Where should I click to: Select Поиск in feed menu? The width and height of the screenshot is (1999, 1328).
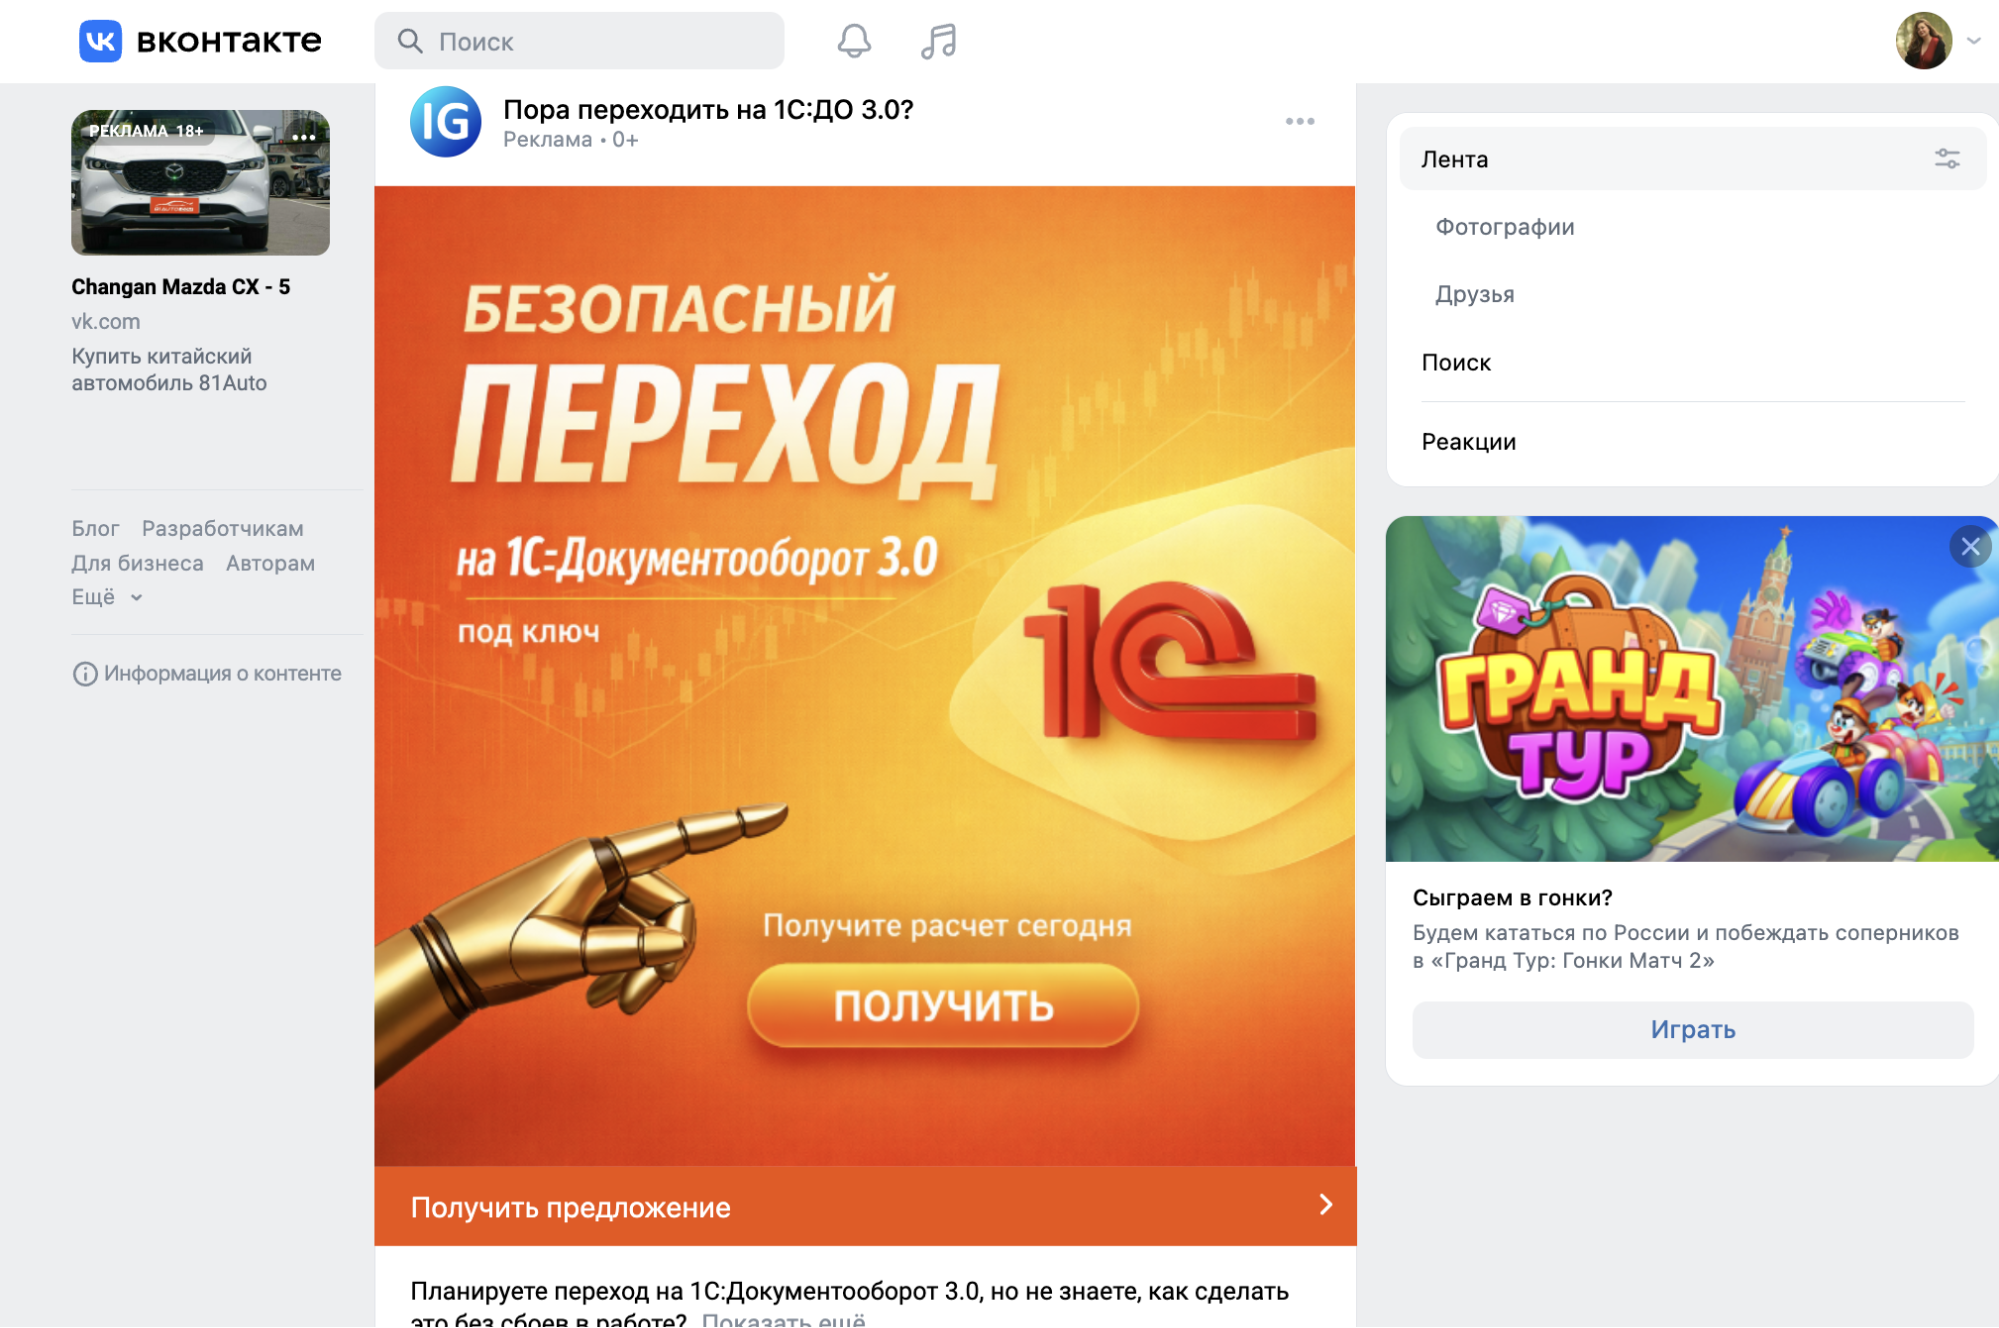1456,362
